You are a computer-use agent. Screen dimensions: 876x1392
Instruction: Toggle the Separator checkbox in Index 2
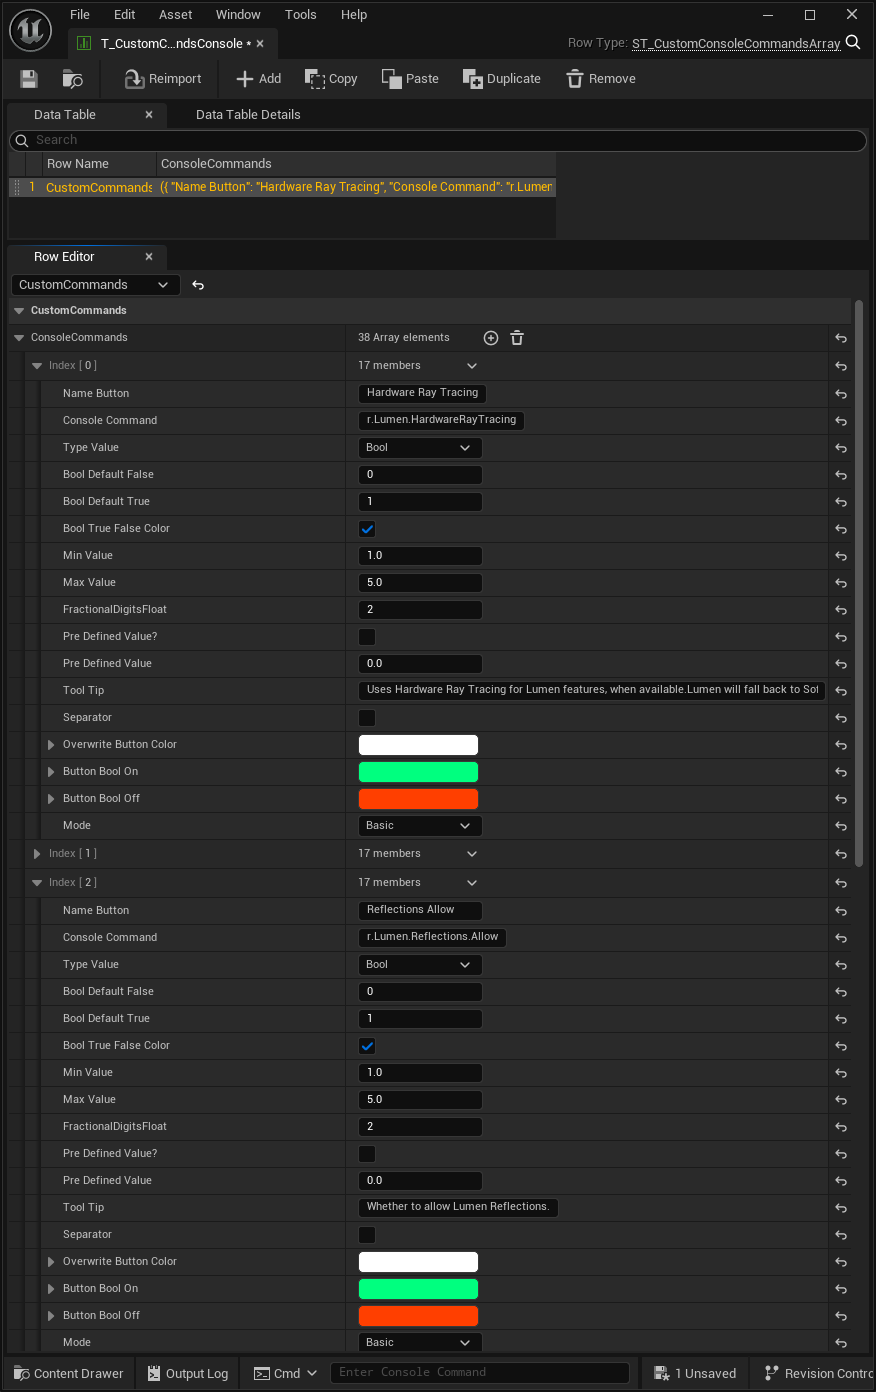tap(367, 1235)
